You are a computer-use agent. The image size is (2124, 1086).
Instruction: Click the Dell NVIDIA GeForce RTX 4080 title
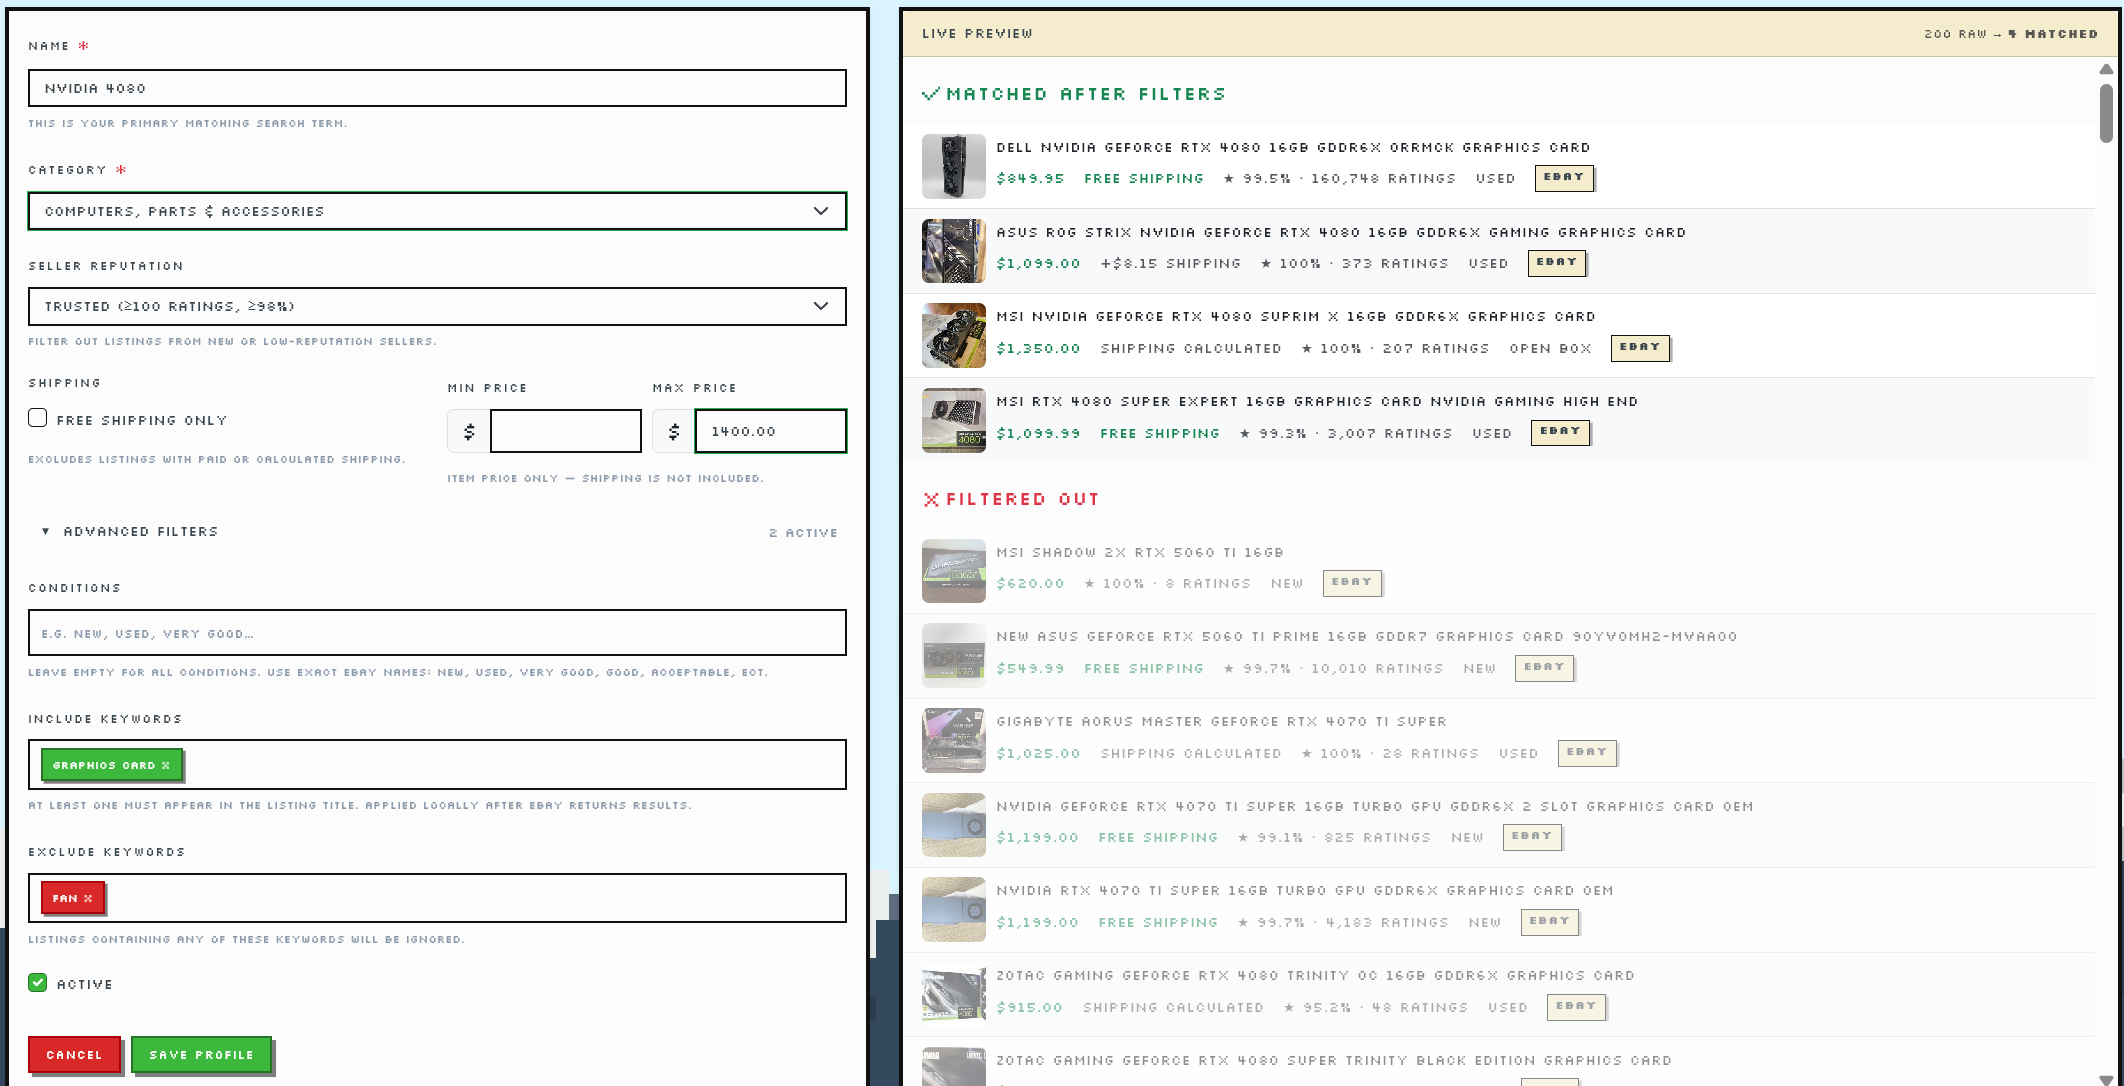(1293, 148)
